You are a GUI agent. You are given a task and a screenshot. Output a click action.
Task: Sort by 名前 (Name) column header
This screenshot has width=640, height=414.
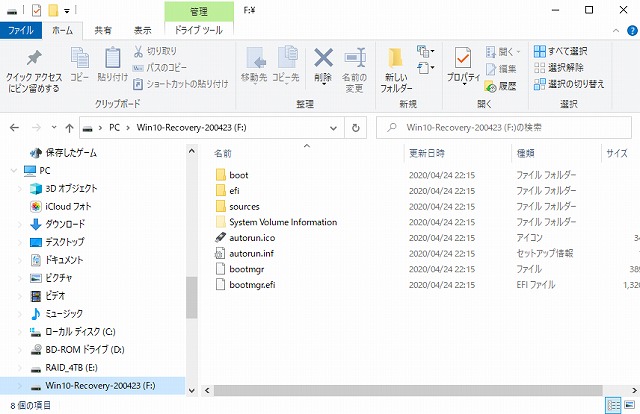(223, 154)
